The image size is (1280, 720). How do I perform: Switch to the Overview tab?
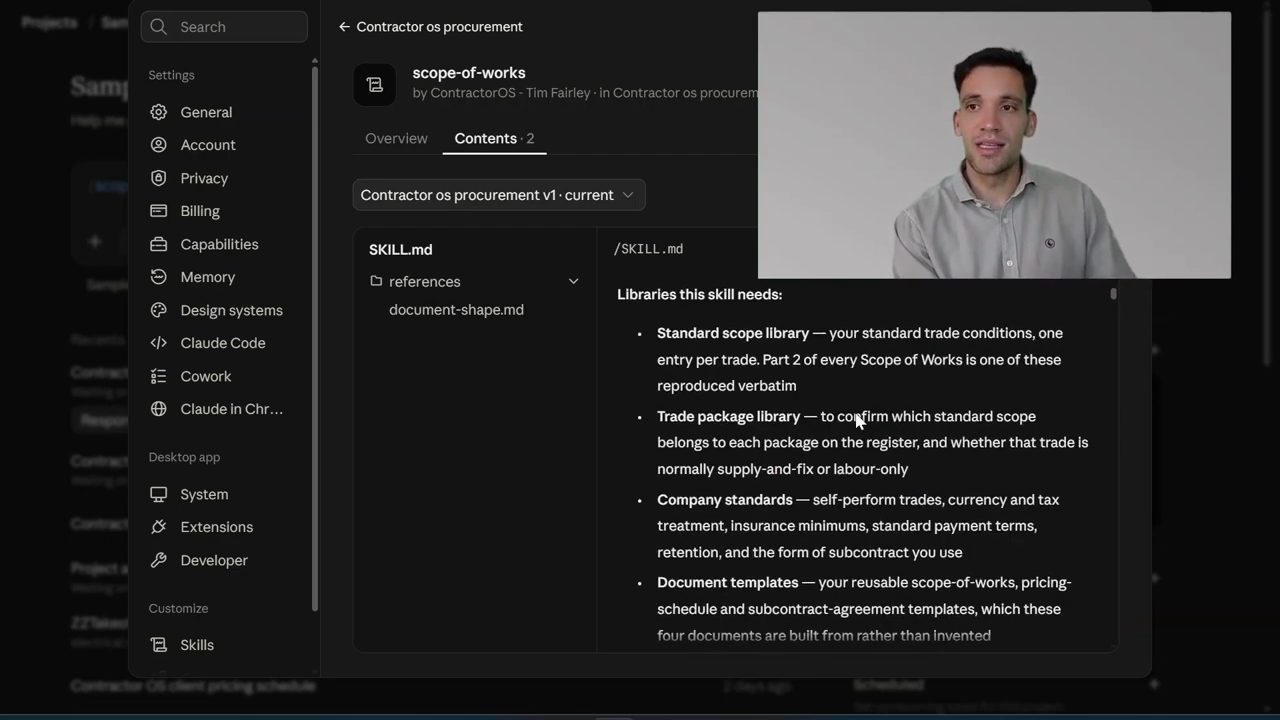(x=396, y=138)
